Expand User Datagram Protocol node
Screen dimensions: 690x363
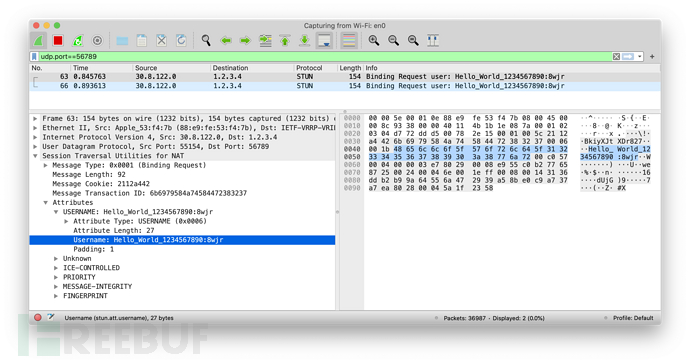point(35,147)
